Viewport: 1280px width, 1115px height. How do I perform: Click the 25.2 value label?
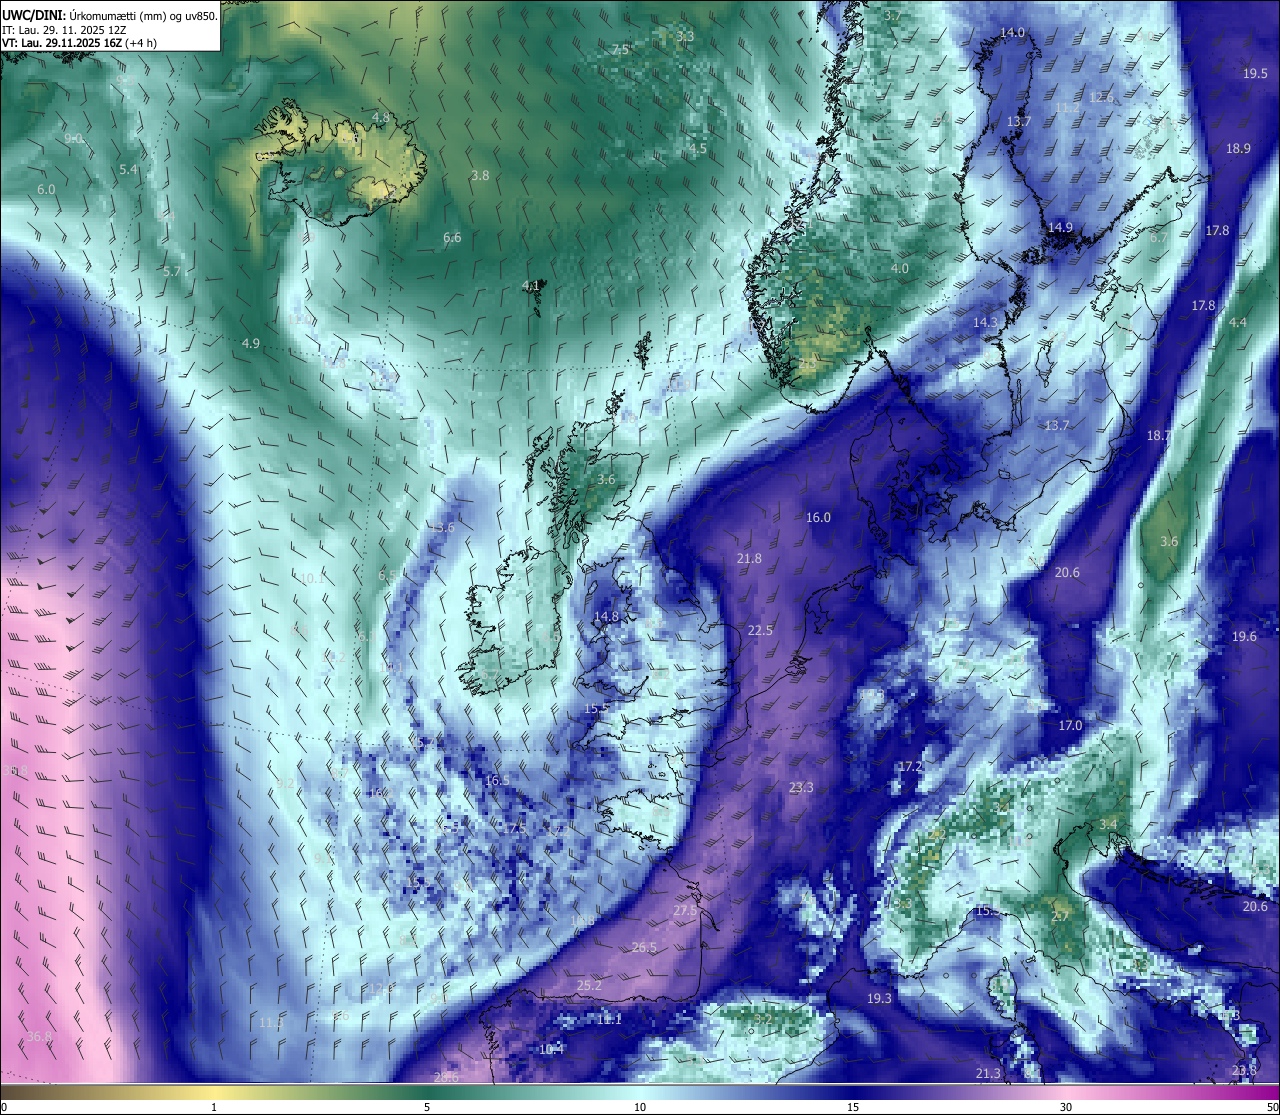point(590,985)
